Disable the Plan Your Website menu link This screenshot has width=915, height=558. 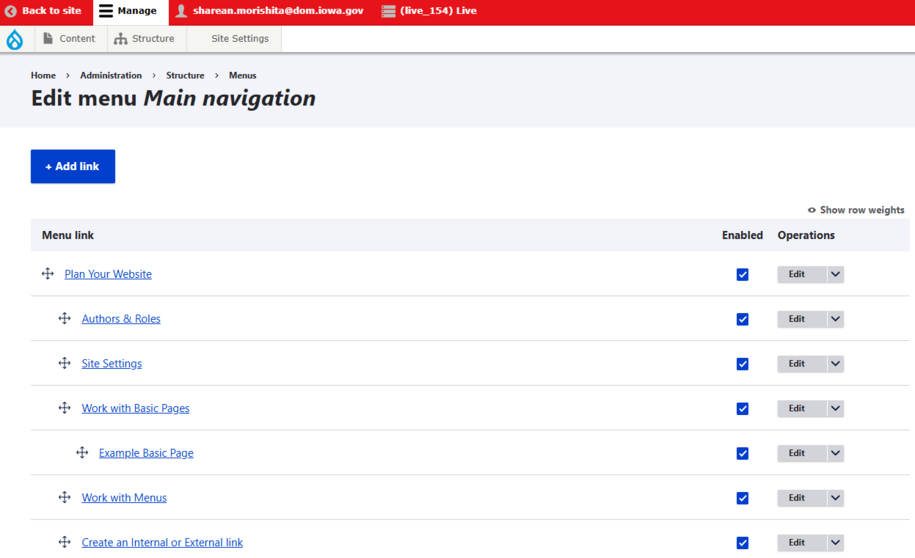[x=742, y=275]
